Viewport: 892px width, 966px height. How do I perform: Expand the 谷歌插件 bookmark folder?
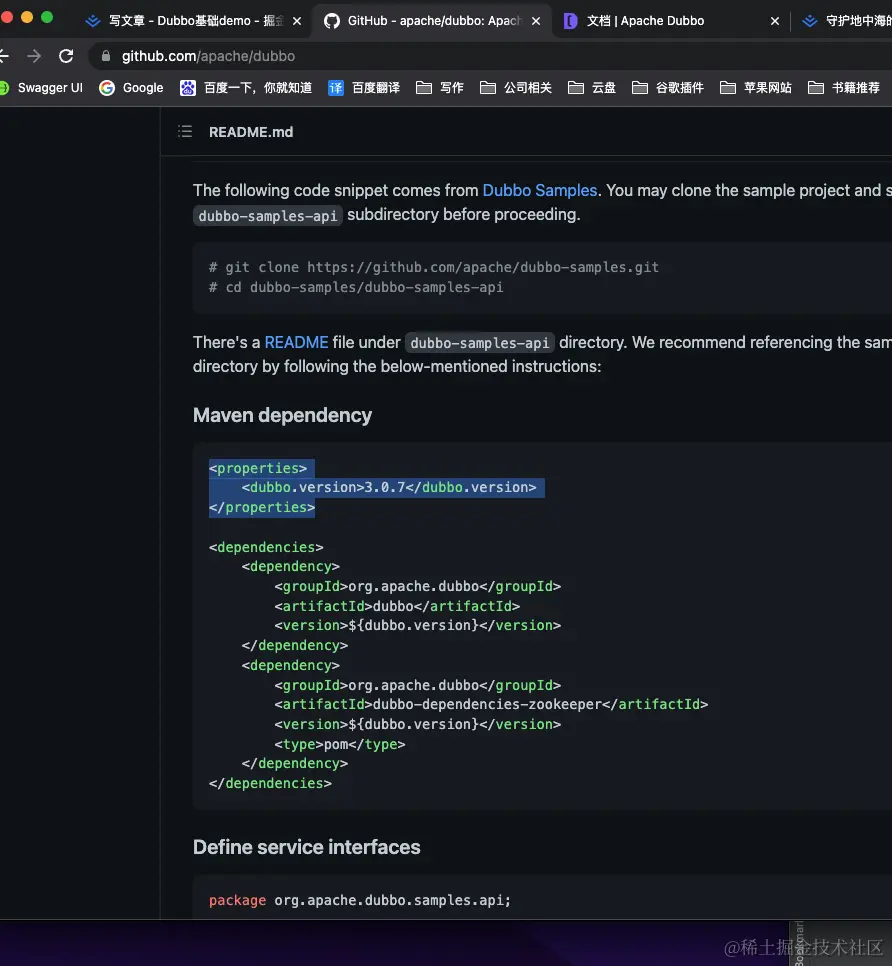pos(668,88)
